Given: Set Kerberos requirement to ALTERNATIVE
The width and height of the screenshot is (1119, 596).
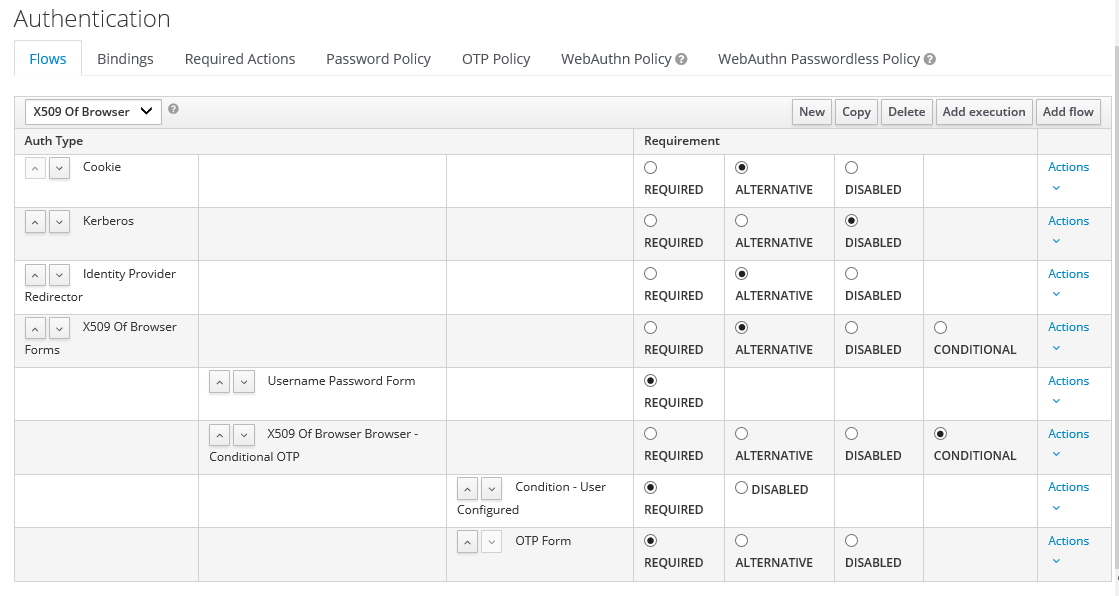Looking at the screenshot, I should [741, 221].
